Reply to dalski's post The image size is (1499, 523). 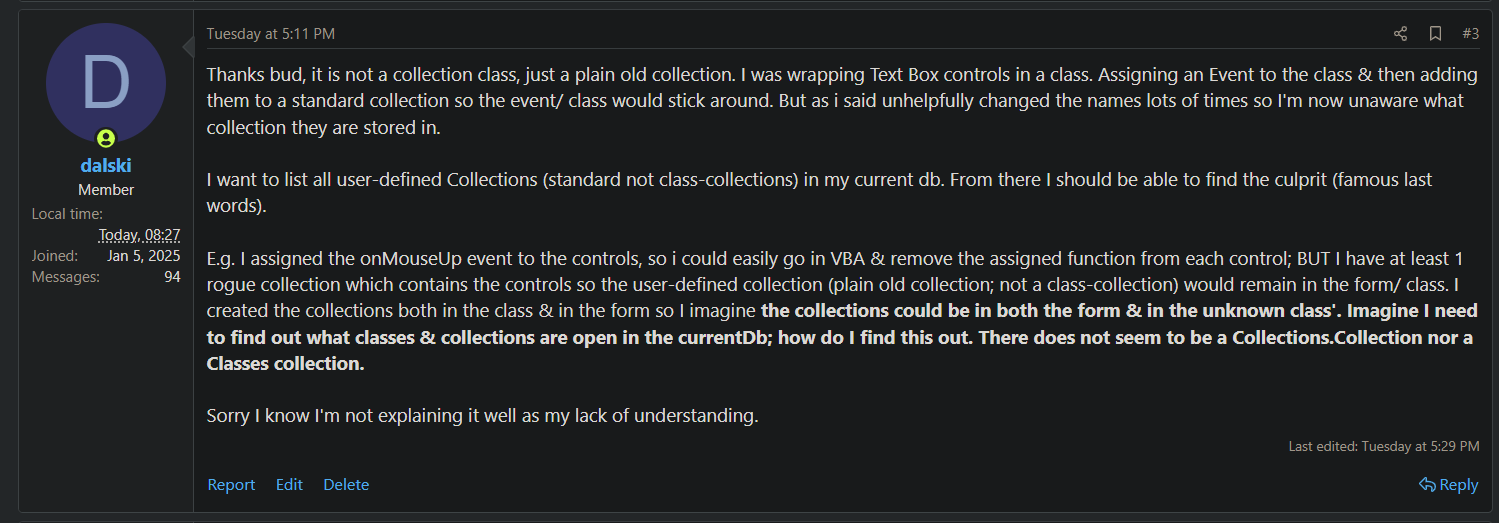click(x=1448, y=485)
